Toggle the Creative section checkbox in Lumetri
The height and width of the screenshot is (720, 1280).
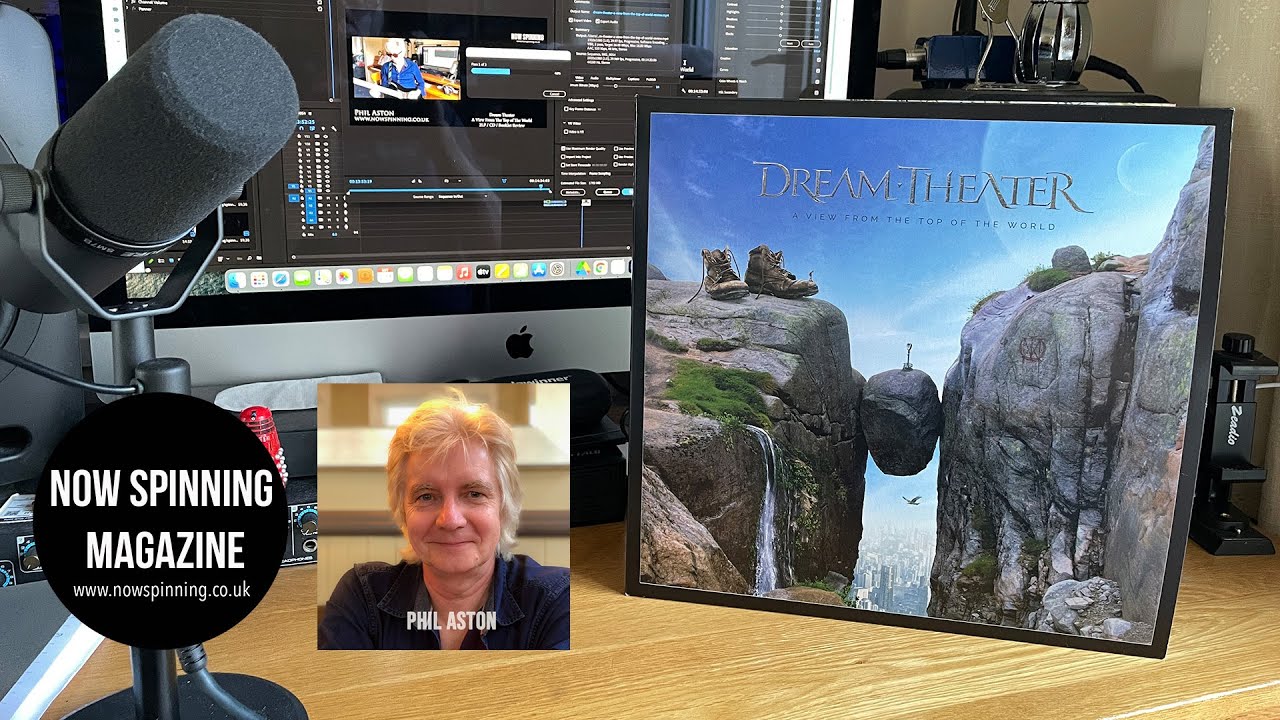819,60
